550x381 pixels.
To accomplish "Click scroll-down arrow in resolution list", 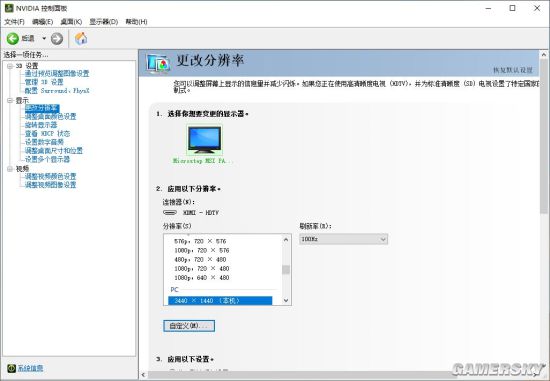I will click(x=286, y=300).
